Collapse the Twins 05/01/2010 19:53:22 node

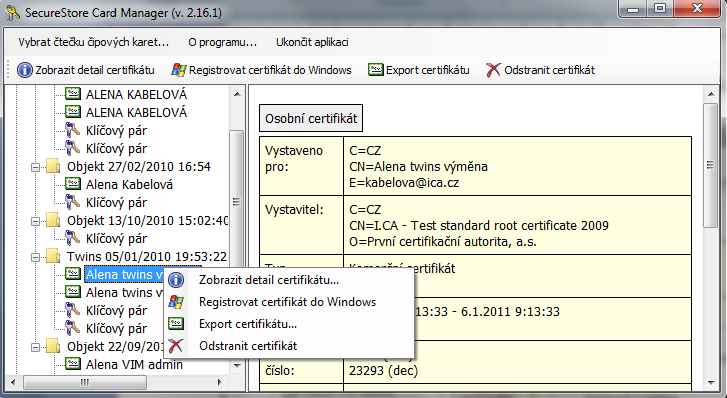[x=35, y=257]
